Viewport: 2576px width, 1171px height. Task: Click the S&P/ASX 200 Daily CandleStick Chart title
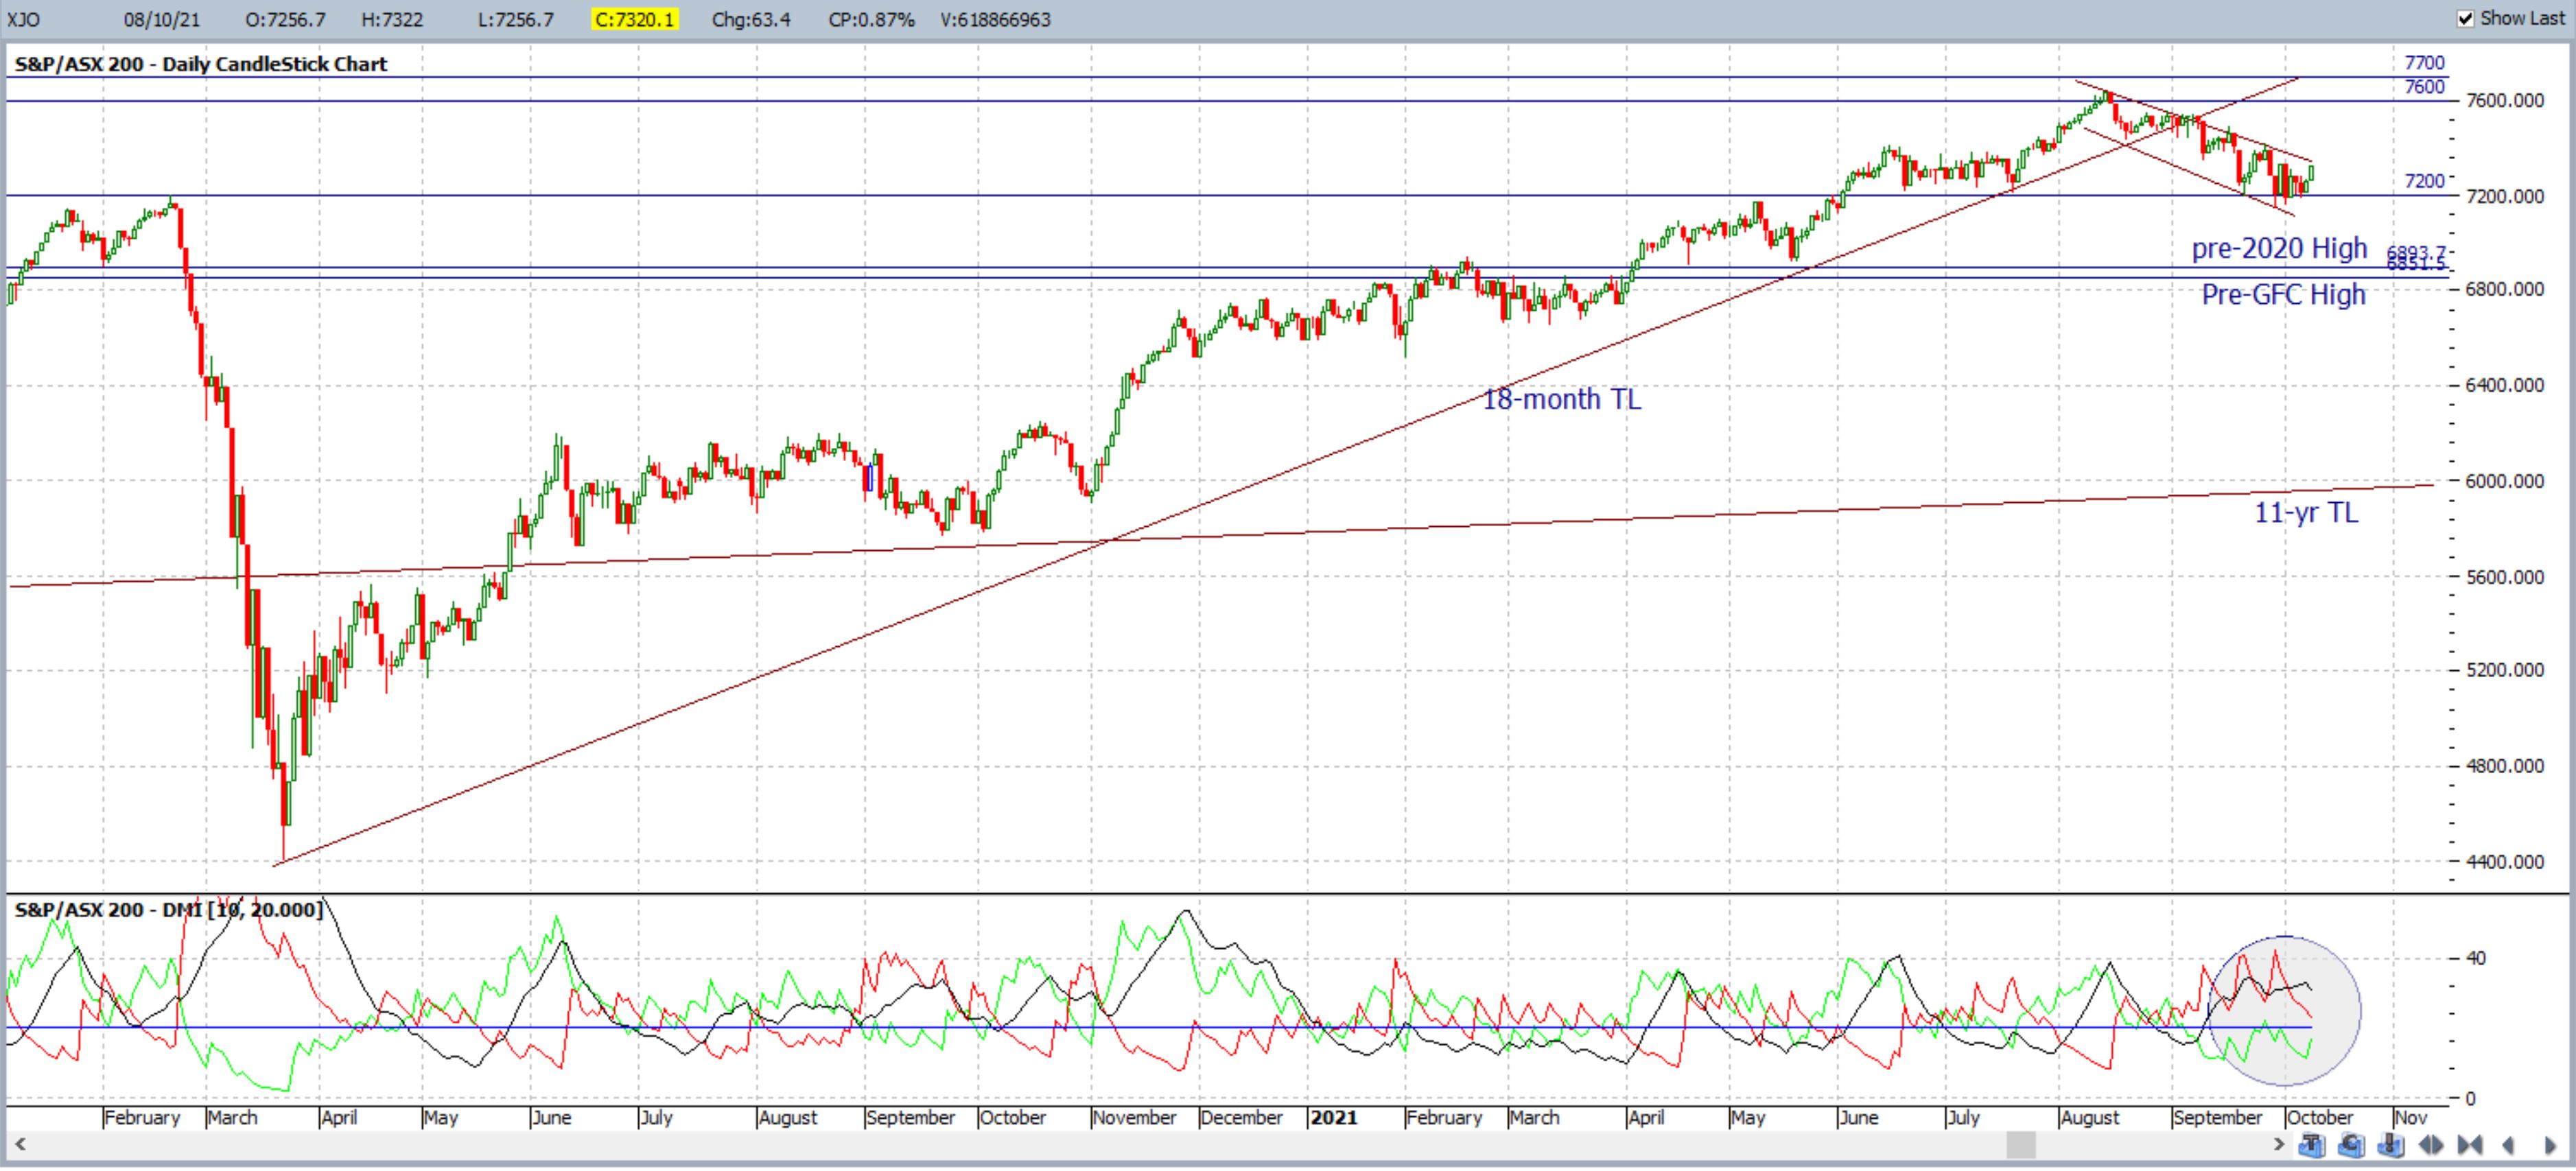200,64
